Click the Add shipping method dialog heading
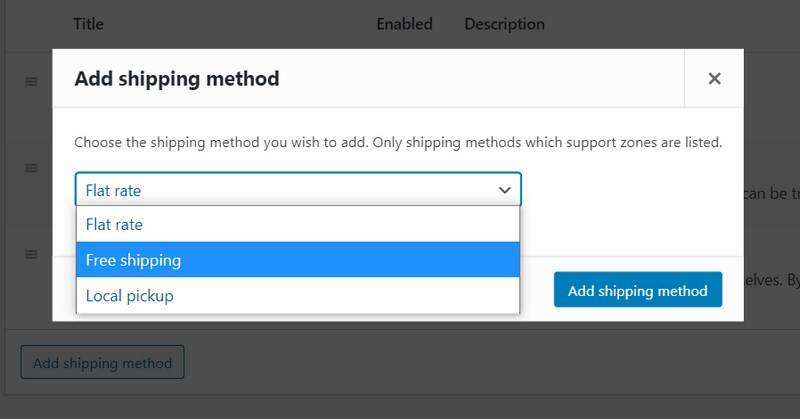800x419 pixels. pyautogui.click(x=177, y=79)
